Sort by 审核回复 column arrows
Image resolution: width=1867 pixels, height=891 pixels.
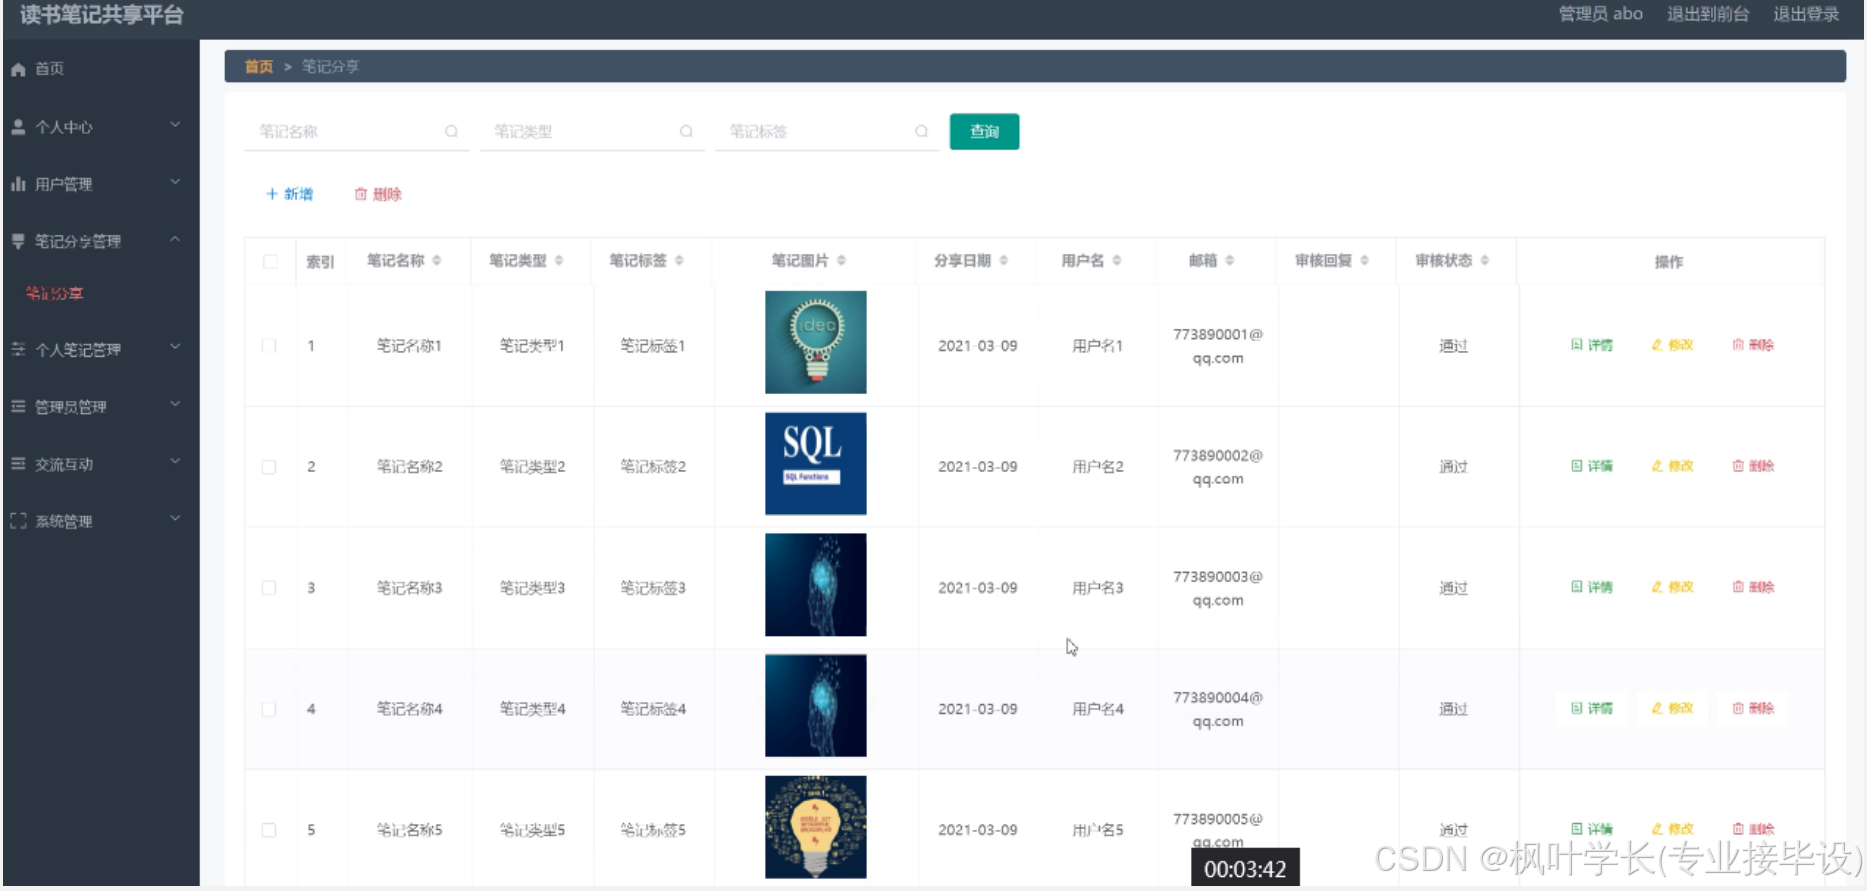[x=1364, y=260]
